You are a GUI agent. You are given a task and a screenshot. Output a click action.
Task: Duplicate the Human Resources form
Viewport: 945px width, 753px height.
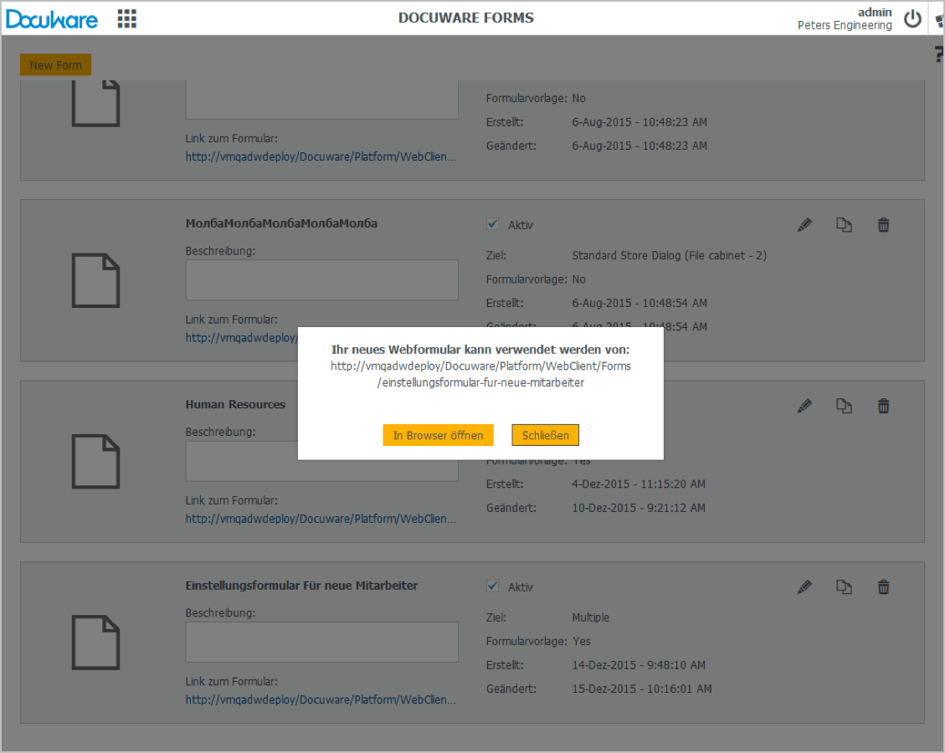point(844,406)
